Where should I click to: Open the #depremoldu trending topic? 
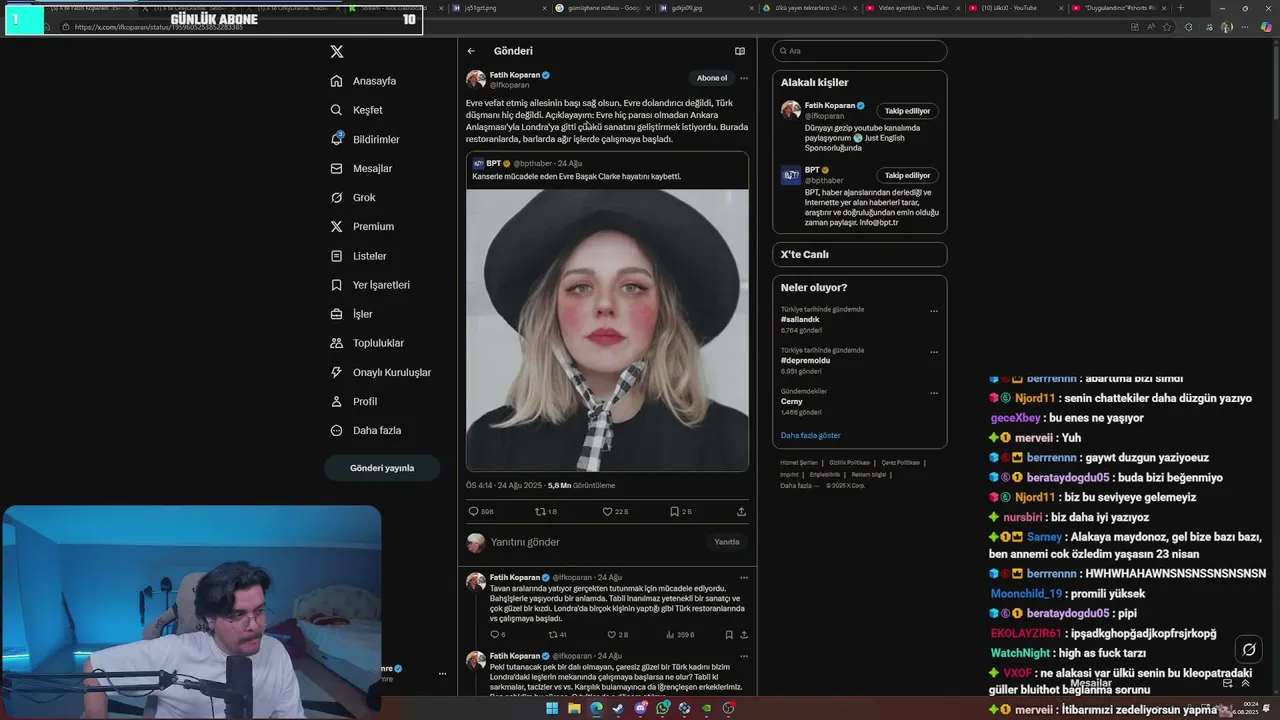[x=805, y=360]
